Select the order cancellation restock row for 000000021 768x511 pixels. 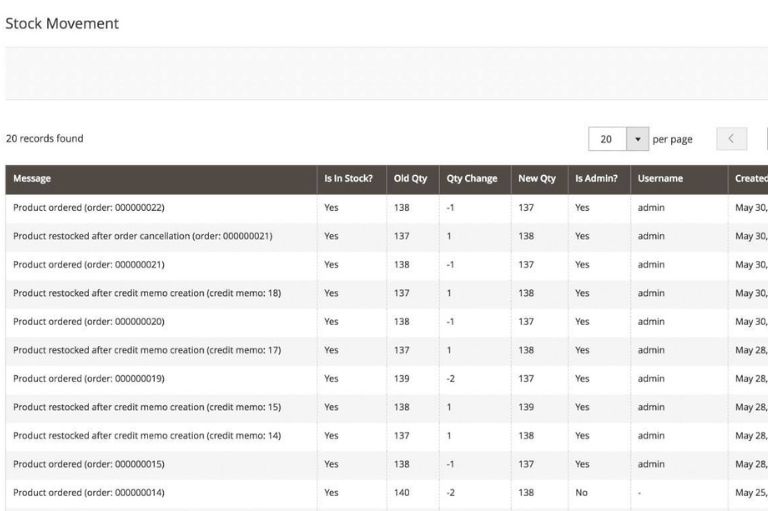(142, 236)
